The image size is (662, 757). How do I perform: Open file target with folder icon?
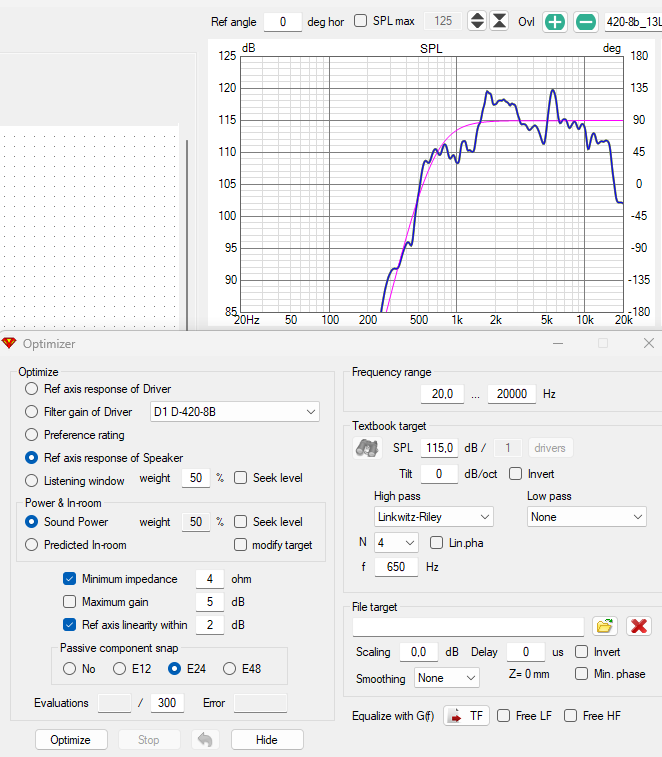(605, 626)
